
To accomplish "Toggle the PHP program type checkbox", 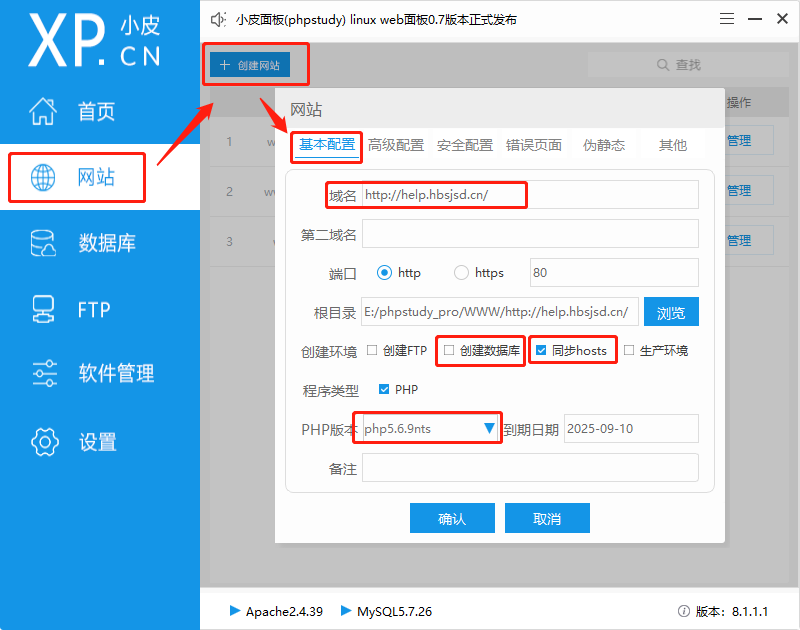I will 384,389.
